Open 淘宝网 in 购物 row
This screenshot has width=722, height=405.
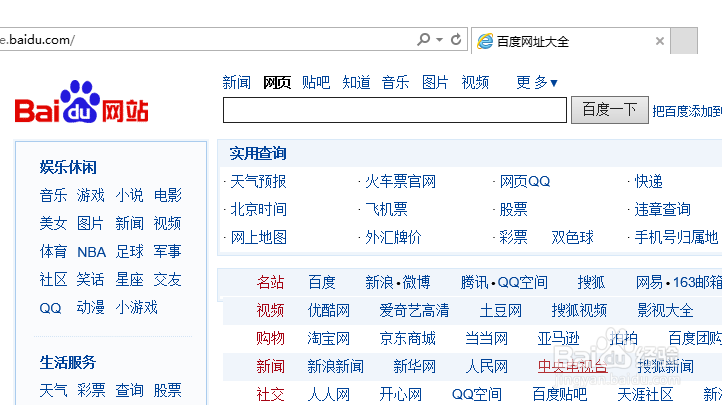click(x=329, y=339)
